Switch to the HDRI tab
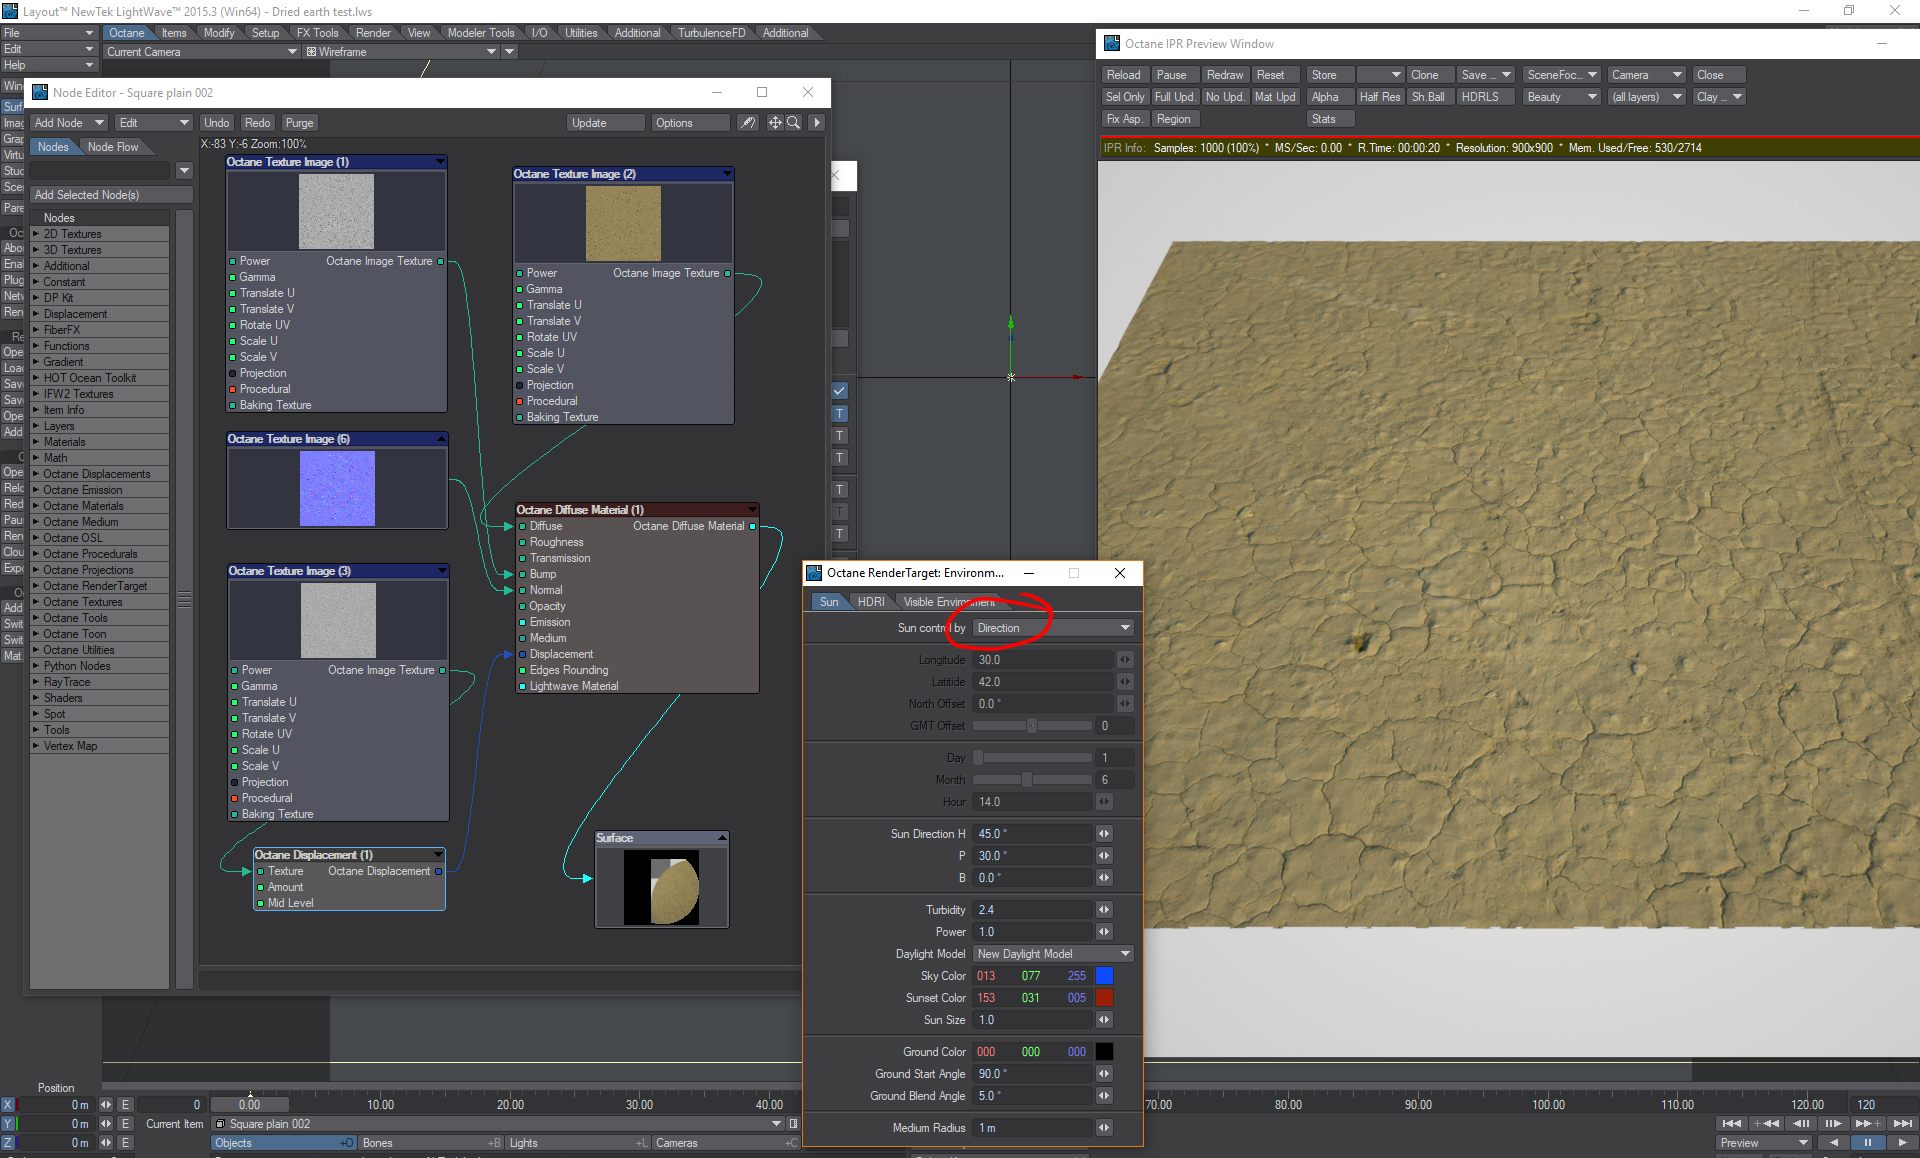The height and width of the screenshot is (1158, 1920). pos(870,602)
